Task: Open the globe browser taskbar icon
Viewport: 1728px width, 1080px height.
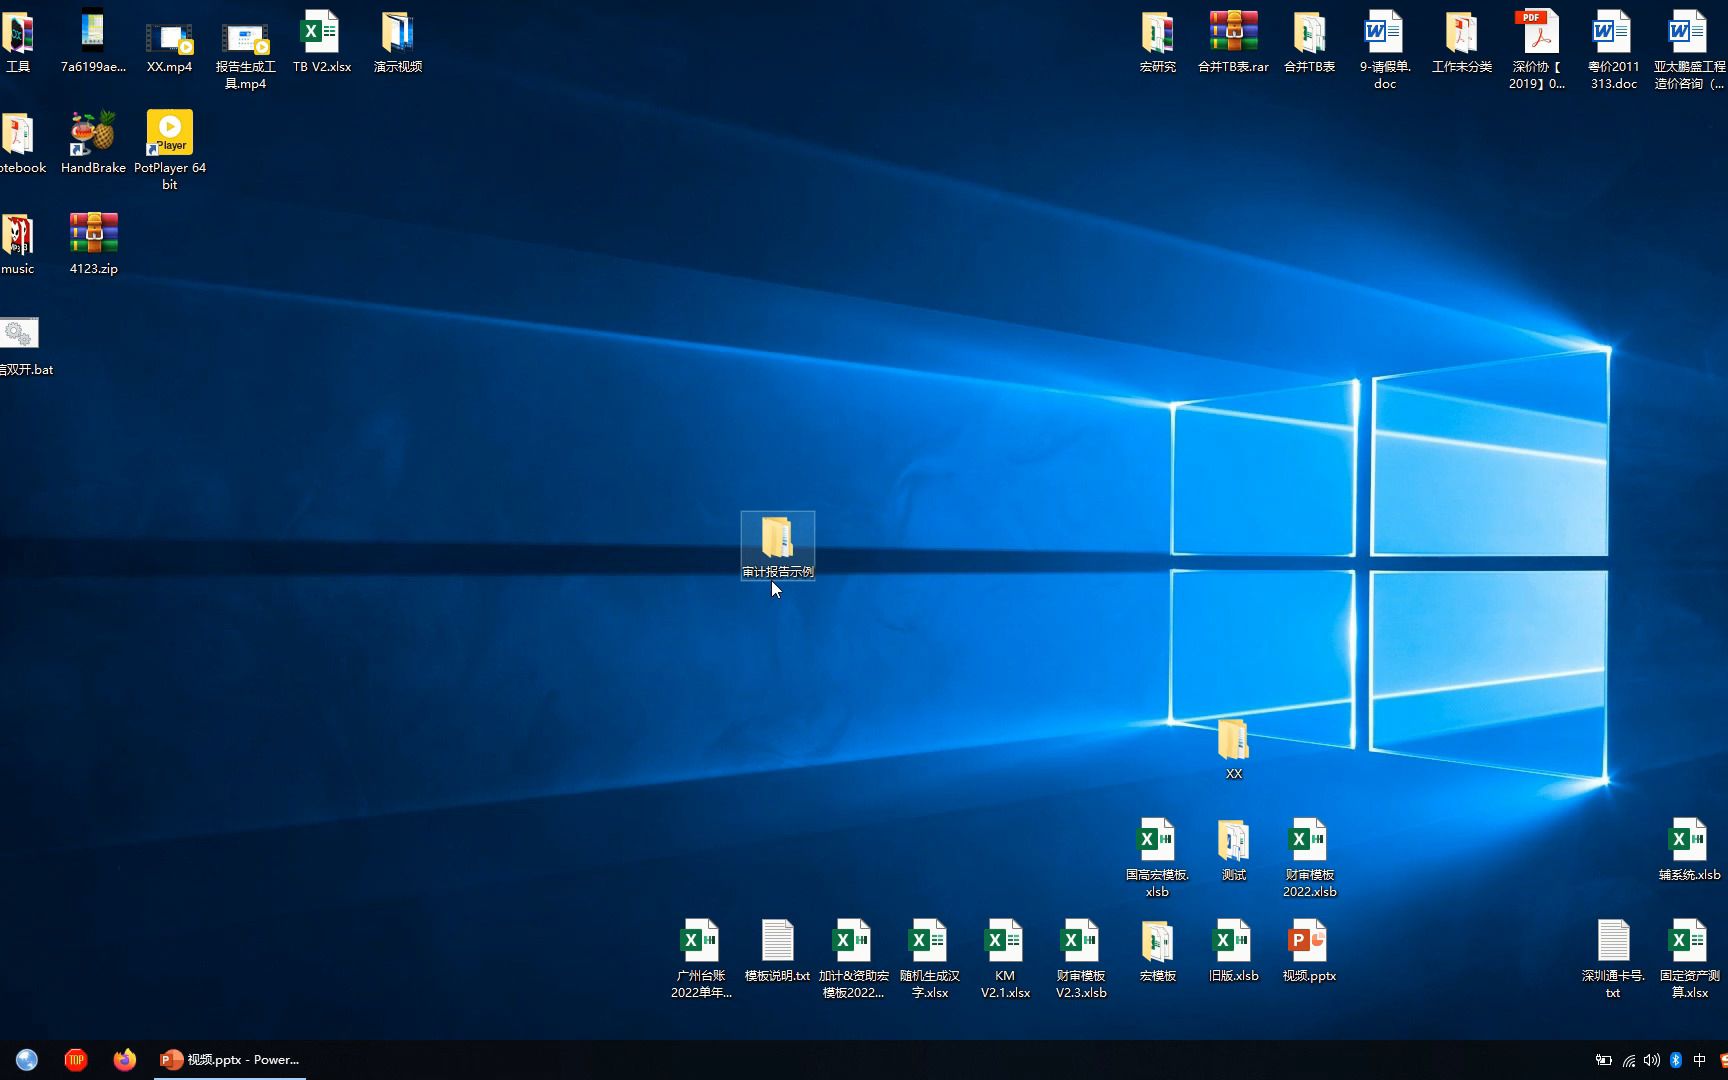Action: click(27, 1060)
